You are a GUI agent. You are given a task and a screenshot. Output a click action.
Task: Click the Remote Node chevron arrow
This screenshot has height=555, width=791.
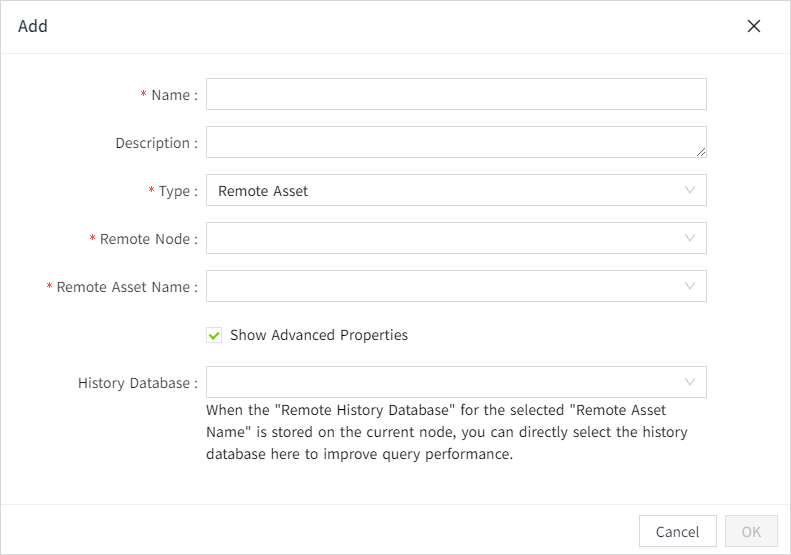690,238
